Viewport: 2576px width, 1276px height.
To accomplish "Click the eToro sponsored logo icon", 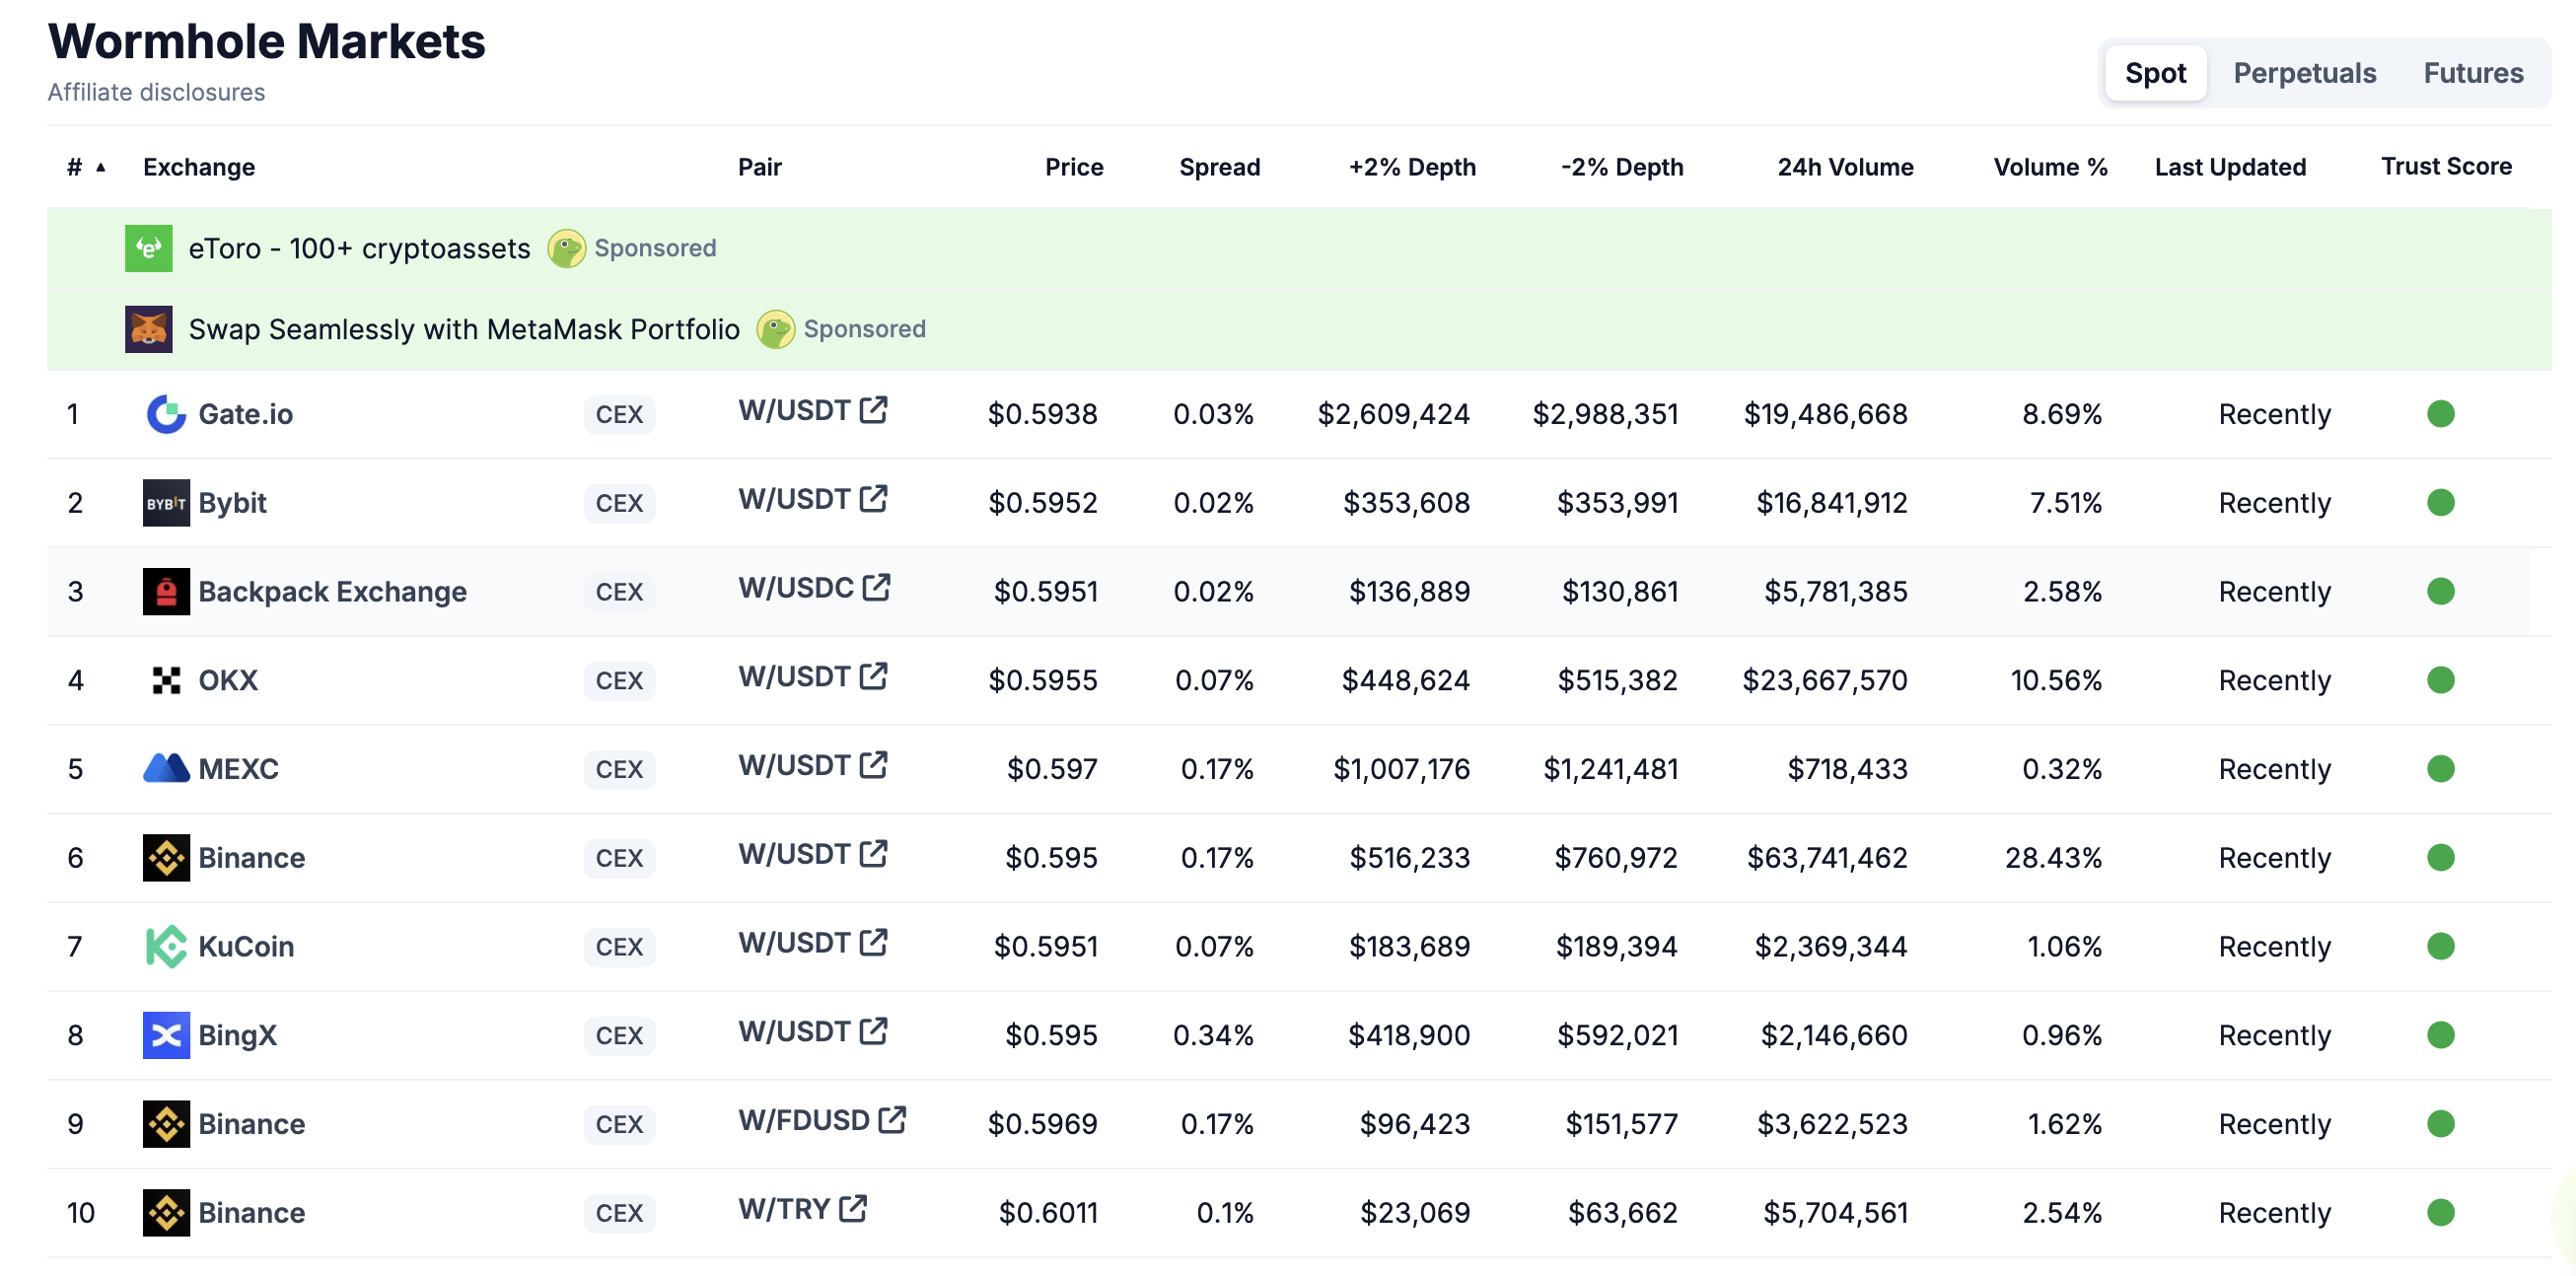I will [x=149, y=248].
